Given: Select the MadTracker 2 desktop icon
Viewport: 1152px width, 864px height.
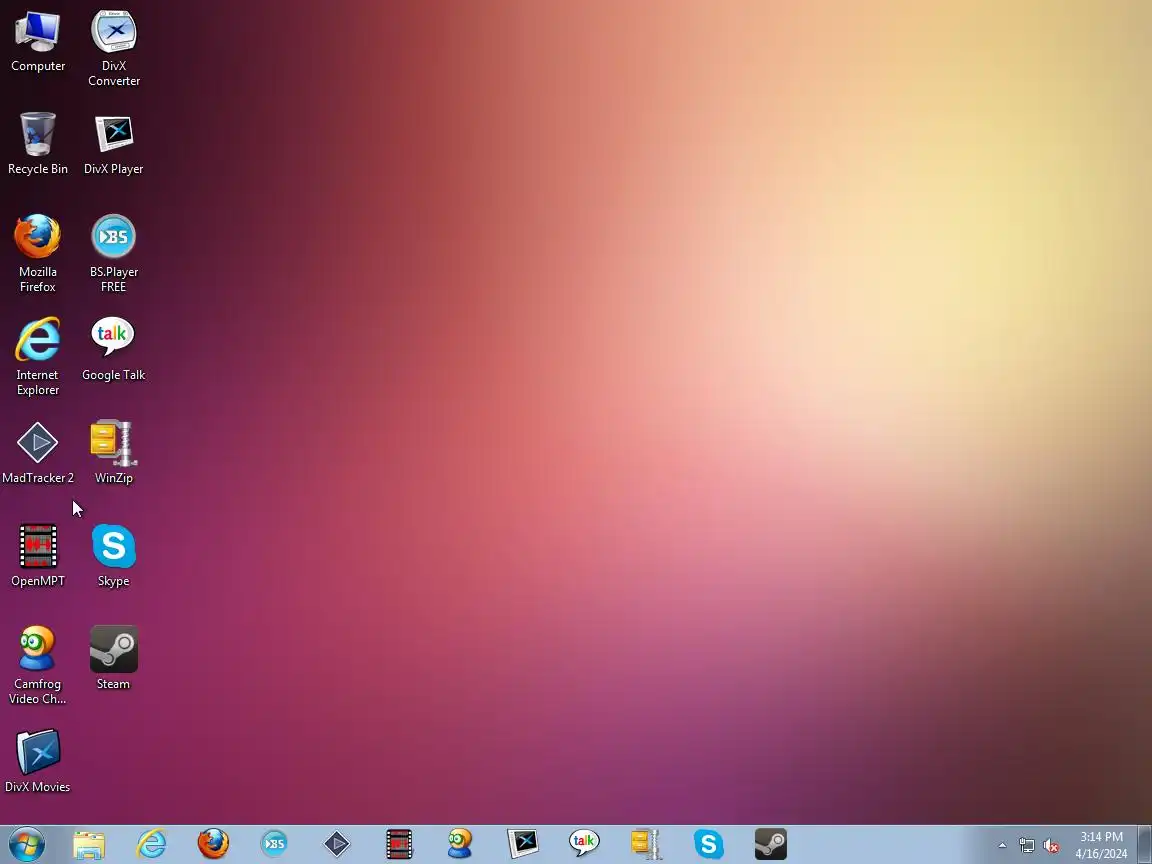Looking at the screenshot, I should (x=37, y=453).
